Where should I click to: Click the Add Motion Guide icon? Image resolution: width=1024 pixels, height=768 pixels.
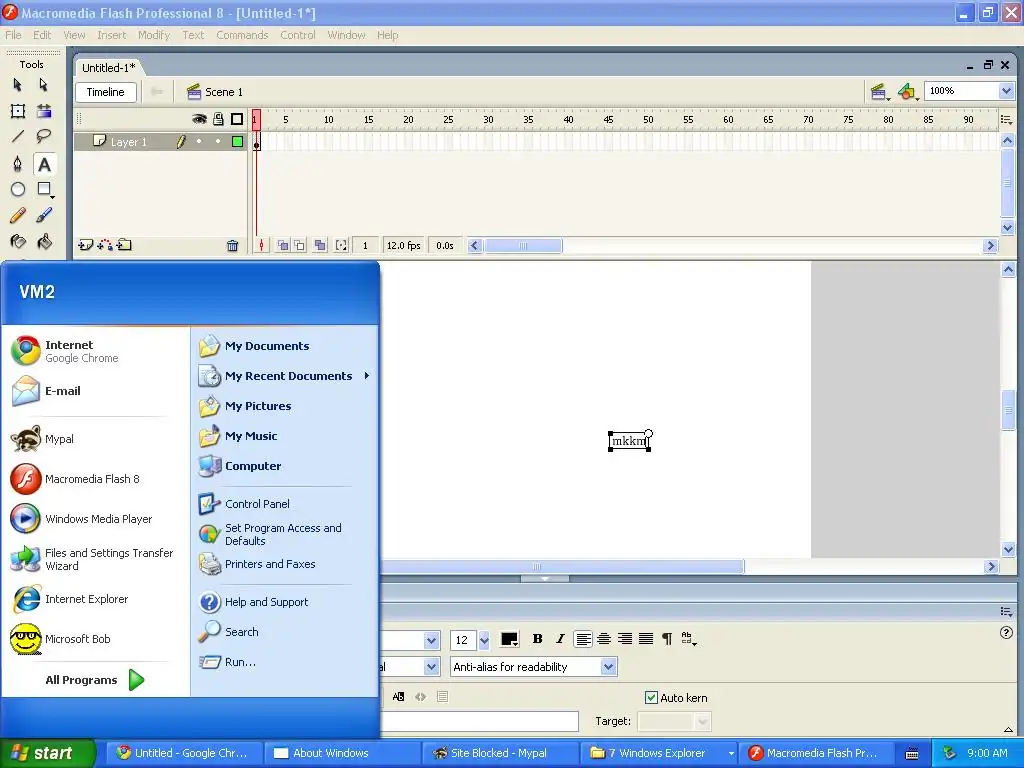point(104,246)
